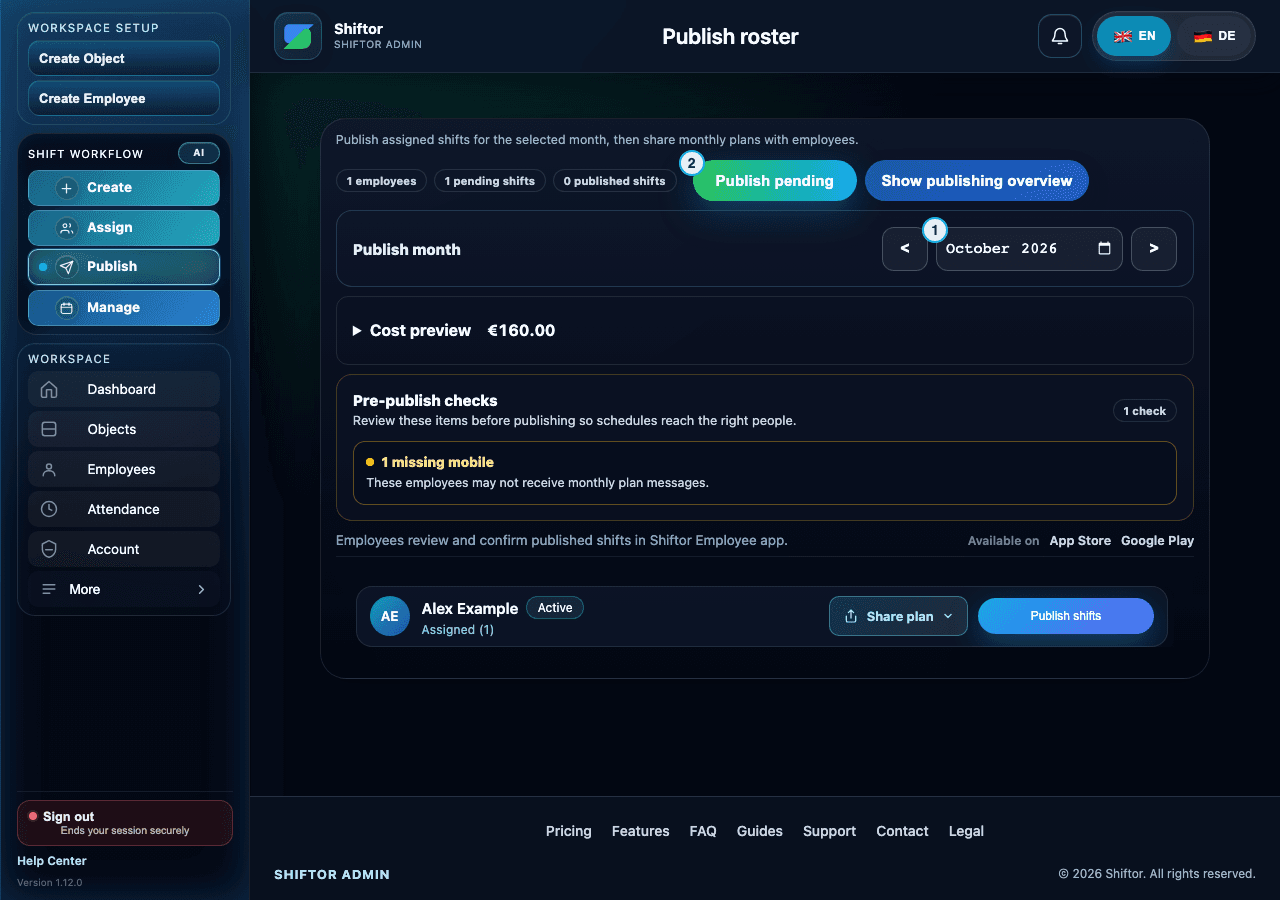Screen dimensions: 1280x900
Task: Switch language to EN
Action: pos(1134,36)
